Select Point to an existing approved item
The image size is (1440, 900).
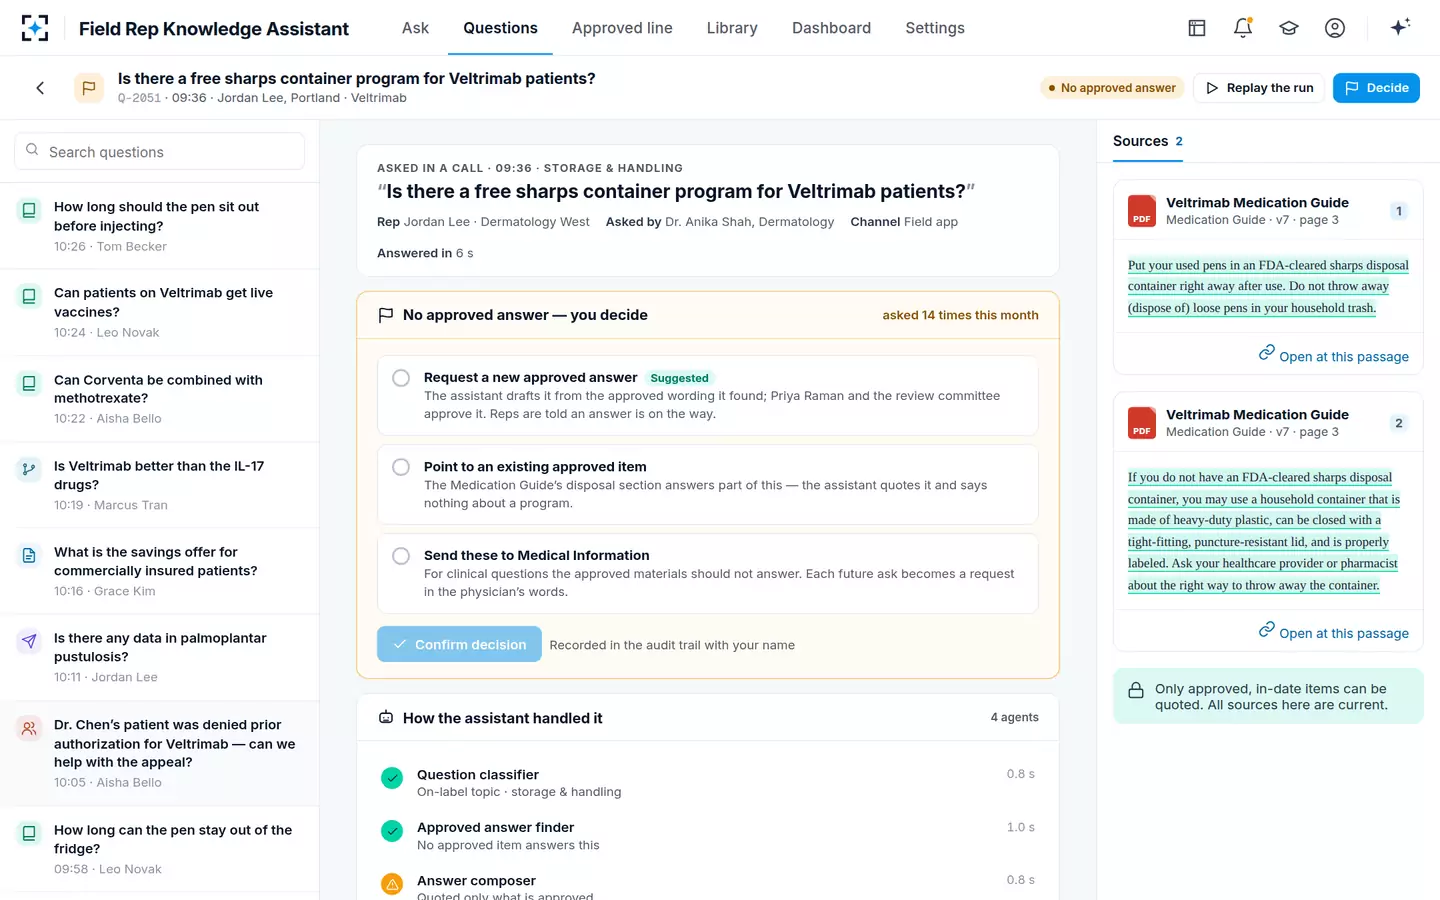point(708,484)
